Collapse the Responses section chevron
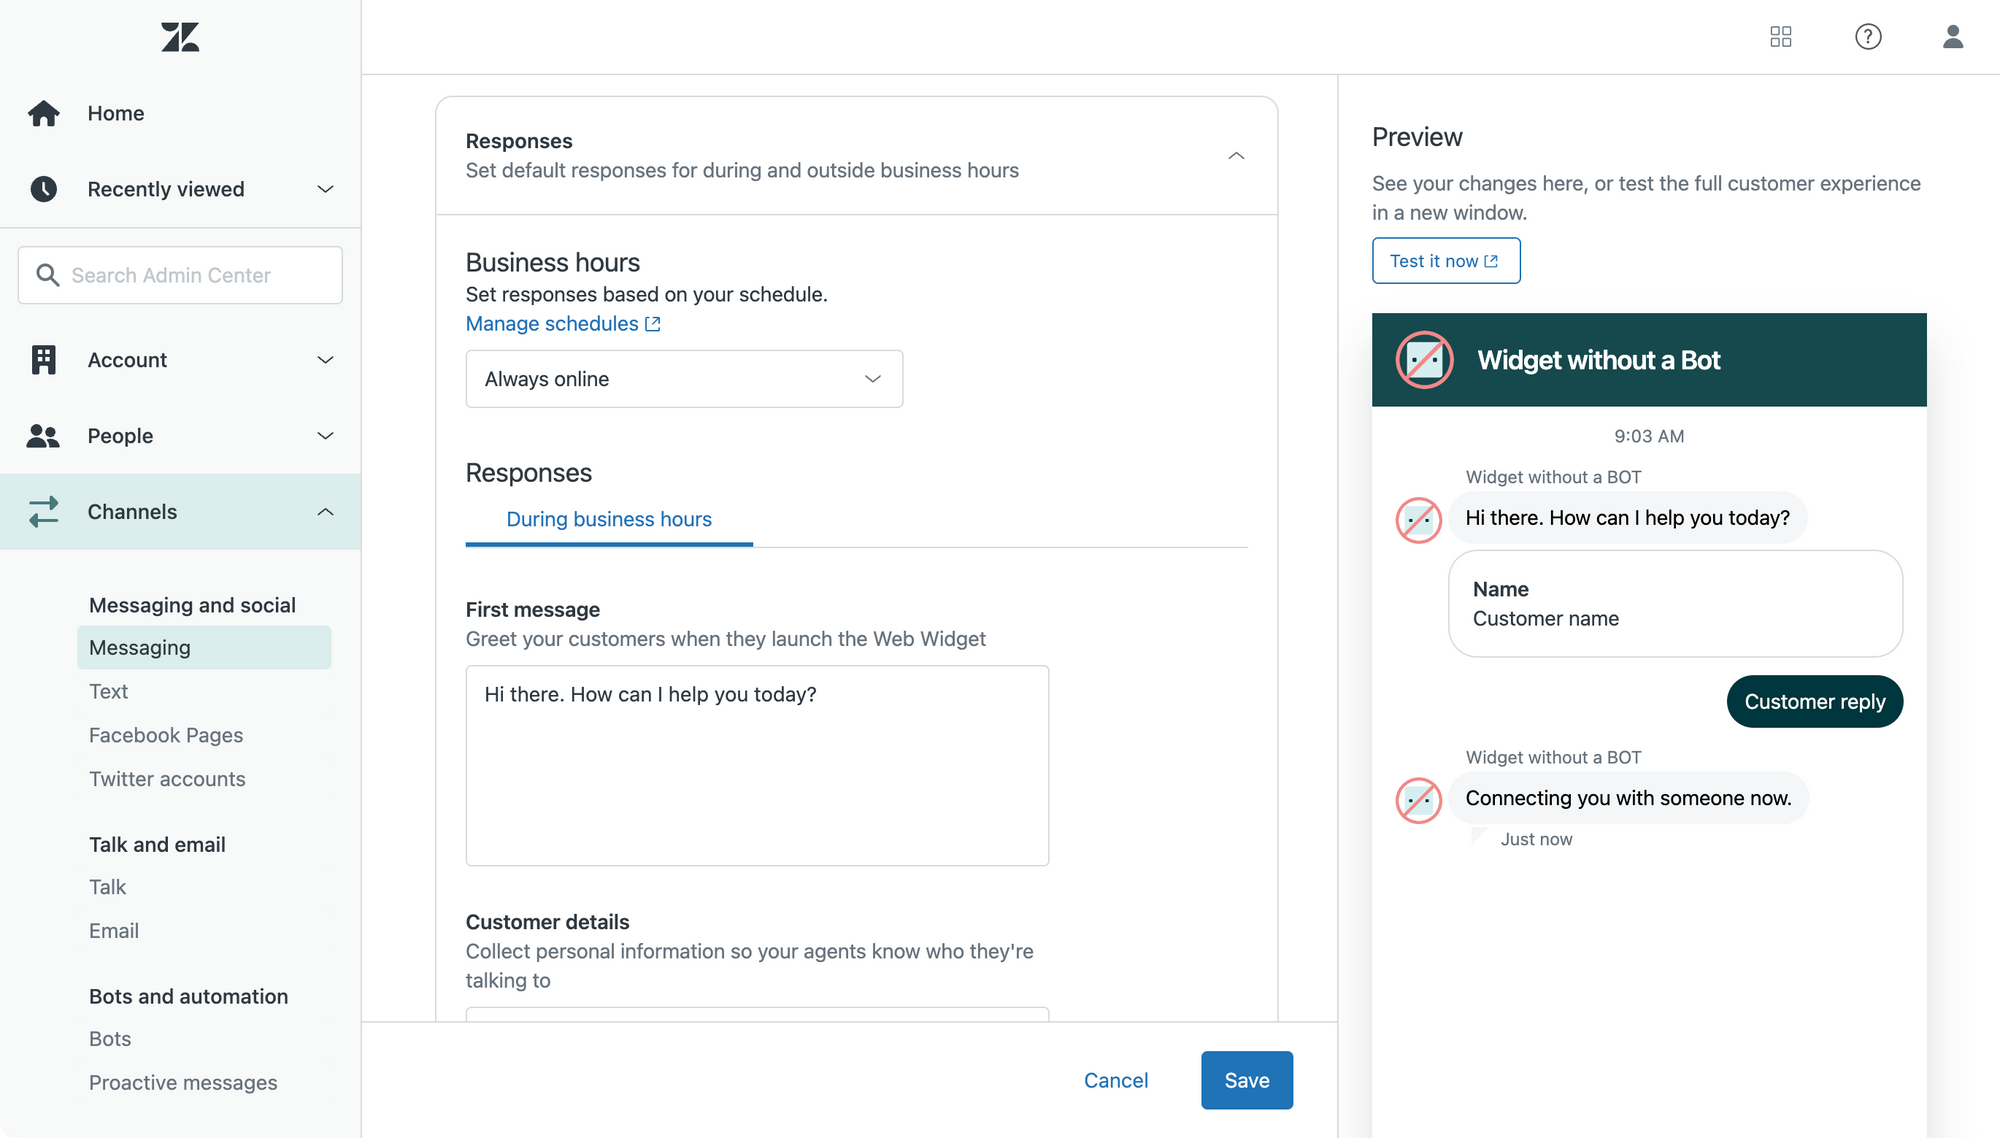 (1236, 156)
